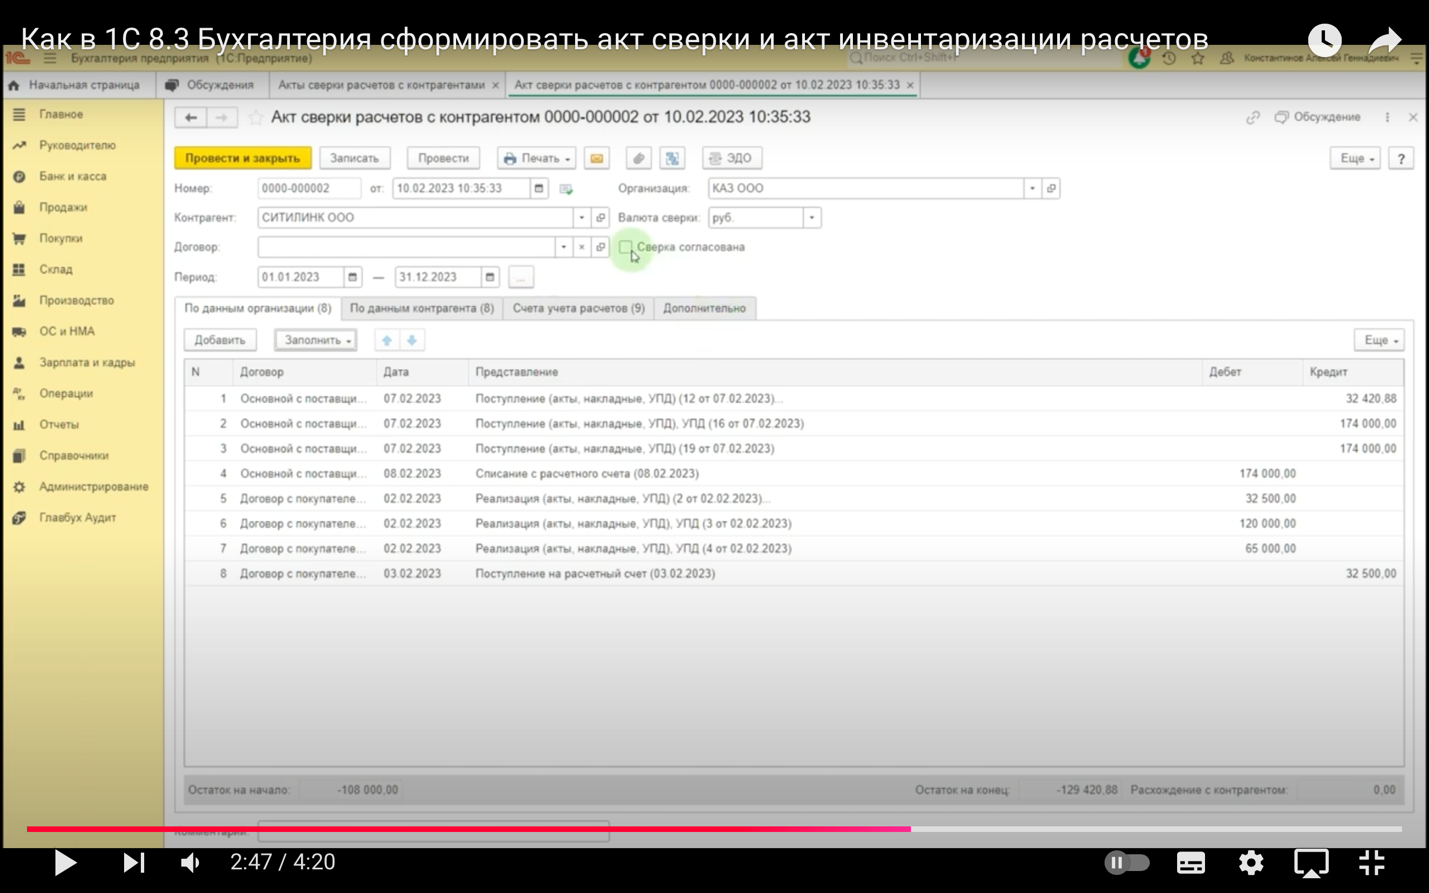Switch to Обсуждения tab

coord(212,85)
